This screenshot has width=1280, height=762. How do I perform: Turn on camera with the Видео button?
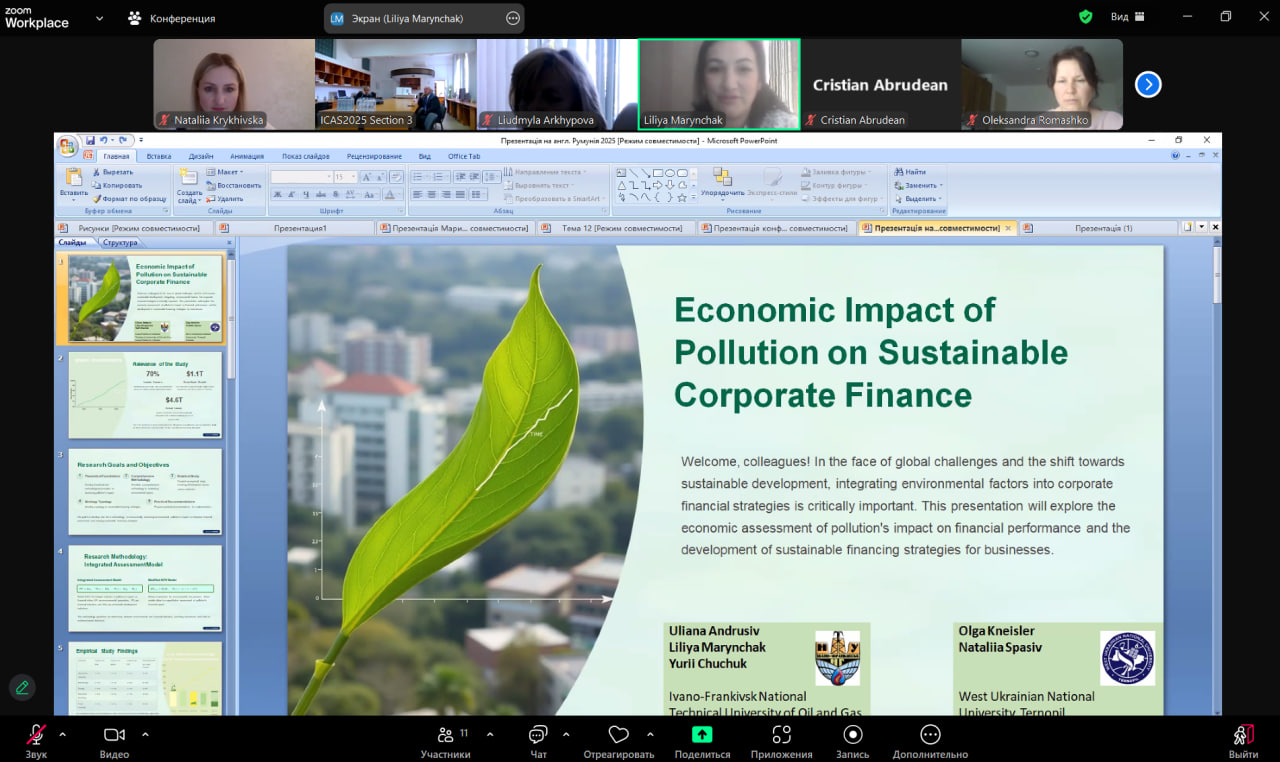click(x=115, y=741)
